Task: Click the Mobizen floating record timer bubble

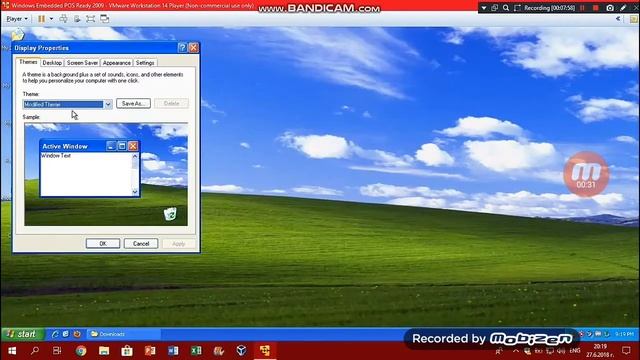Action: pyautogui.click(x=586, y=174)
